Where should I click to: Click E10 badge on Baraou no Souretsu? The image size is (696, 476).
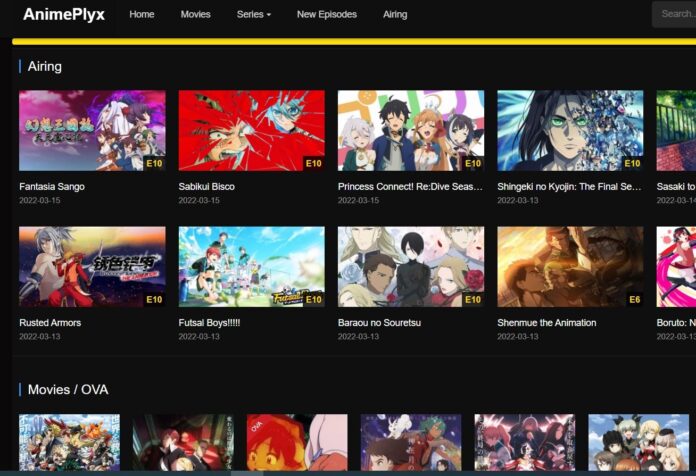pyautogui.click(x=473, y=300)
